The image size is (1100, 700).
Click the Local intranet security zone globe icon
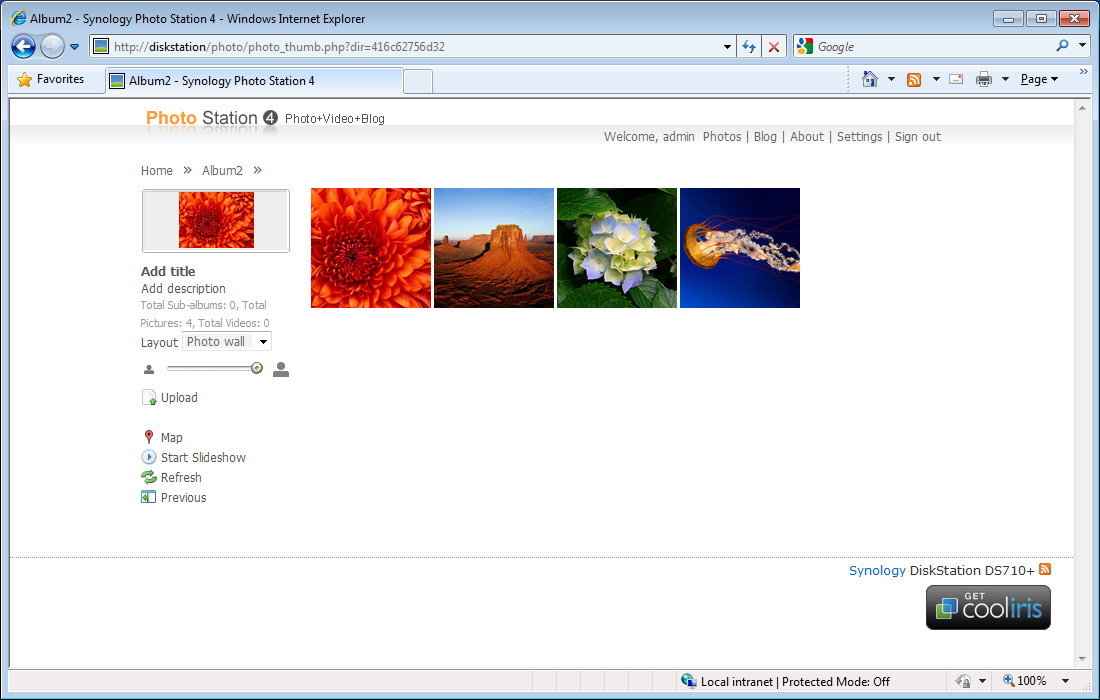[x=688, y=681]
